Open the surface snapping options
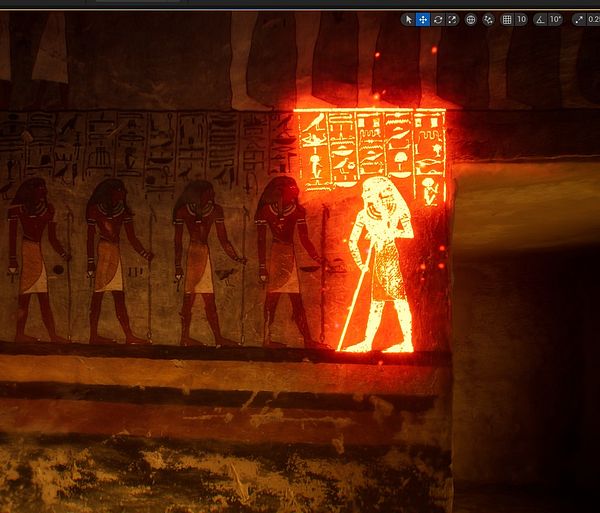Image resolution: width=600 pixels, height=513 pixels. [x=488, y=20]
